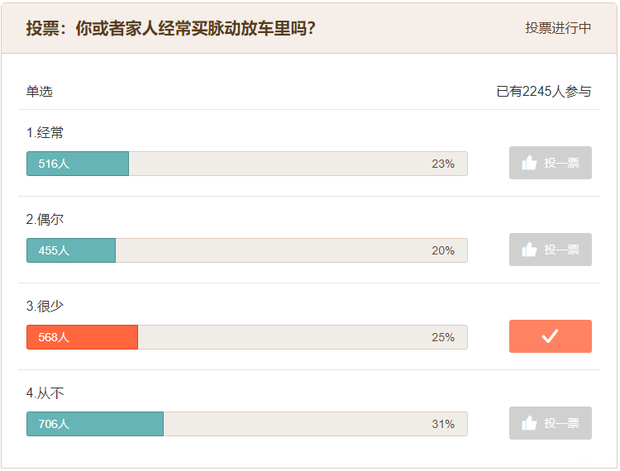Click the teal 516人 result bar
The image size is (620, 471).
pos(78,164)
